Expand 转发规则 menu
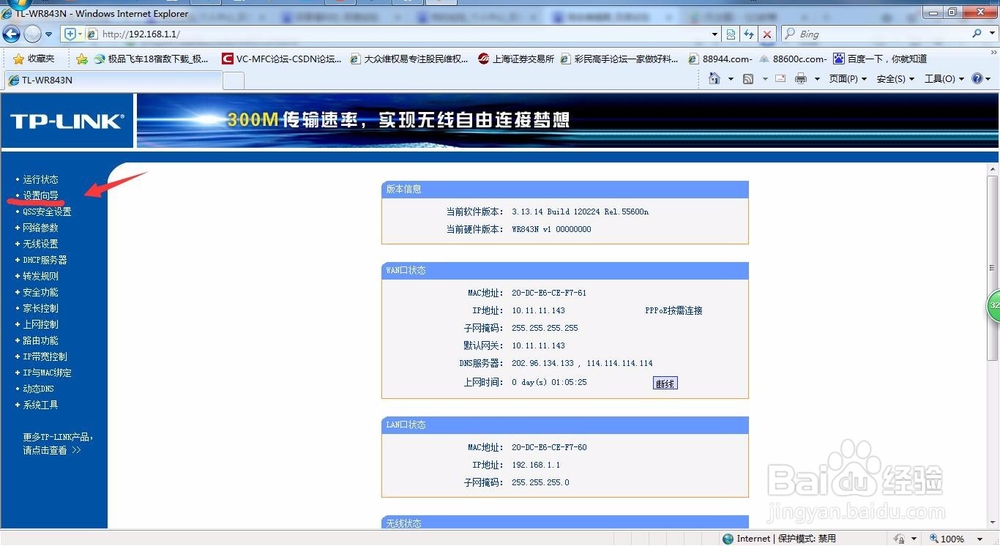 (40, 276)
